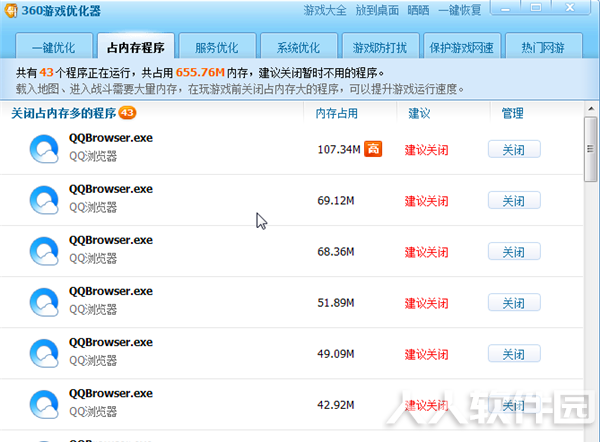
Task: Click QQBrowser.exe name in the 51.89M row
Action: pos(111,291)
